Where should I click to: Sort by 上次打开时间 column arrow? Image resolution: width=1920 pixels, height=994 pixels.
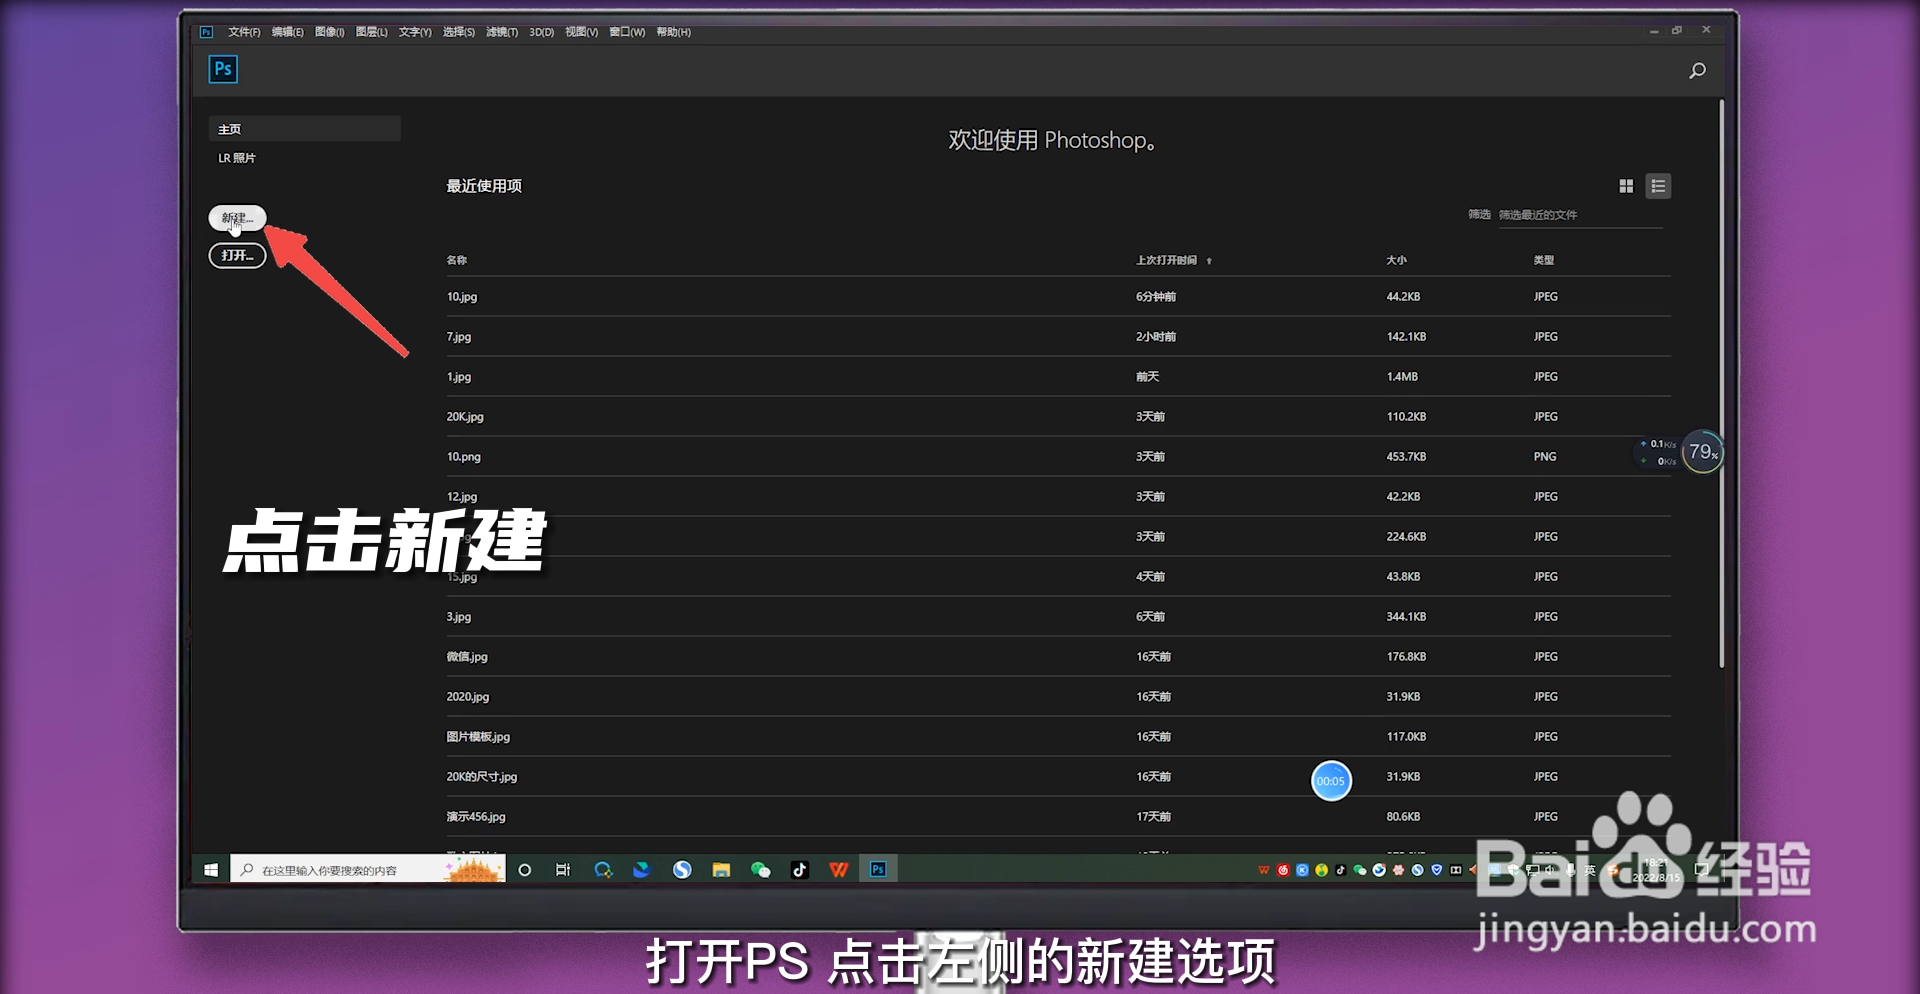pyautogui.click(x=1209, y=261)
